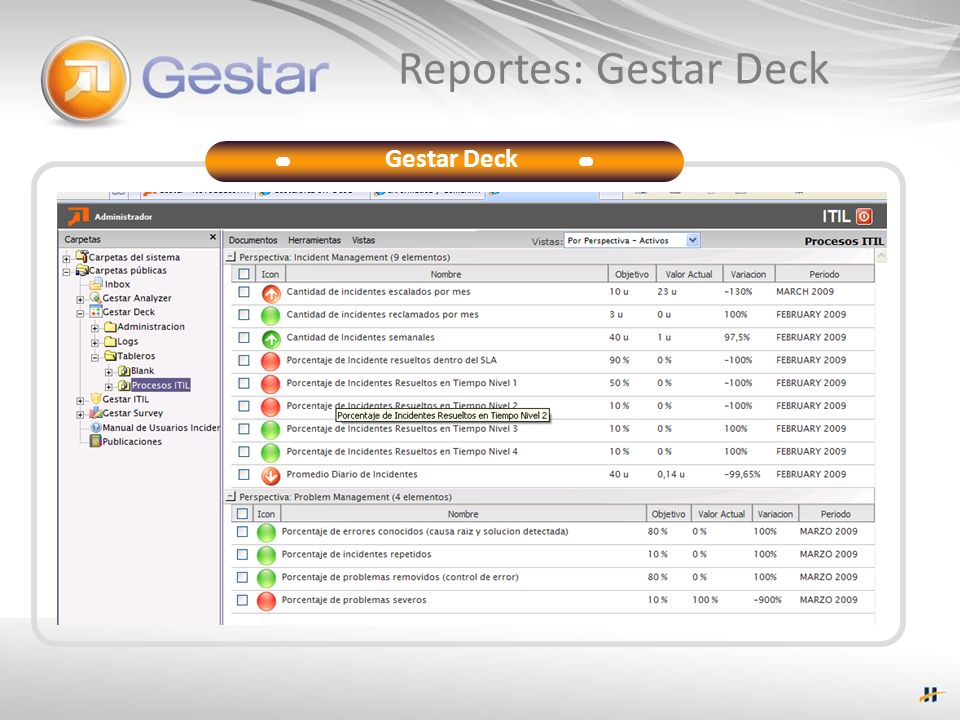Open Porcentaje de problemas severos entry
The height and width of the screenshot is (720, 960).
tap(354, 600)
